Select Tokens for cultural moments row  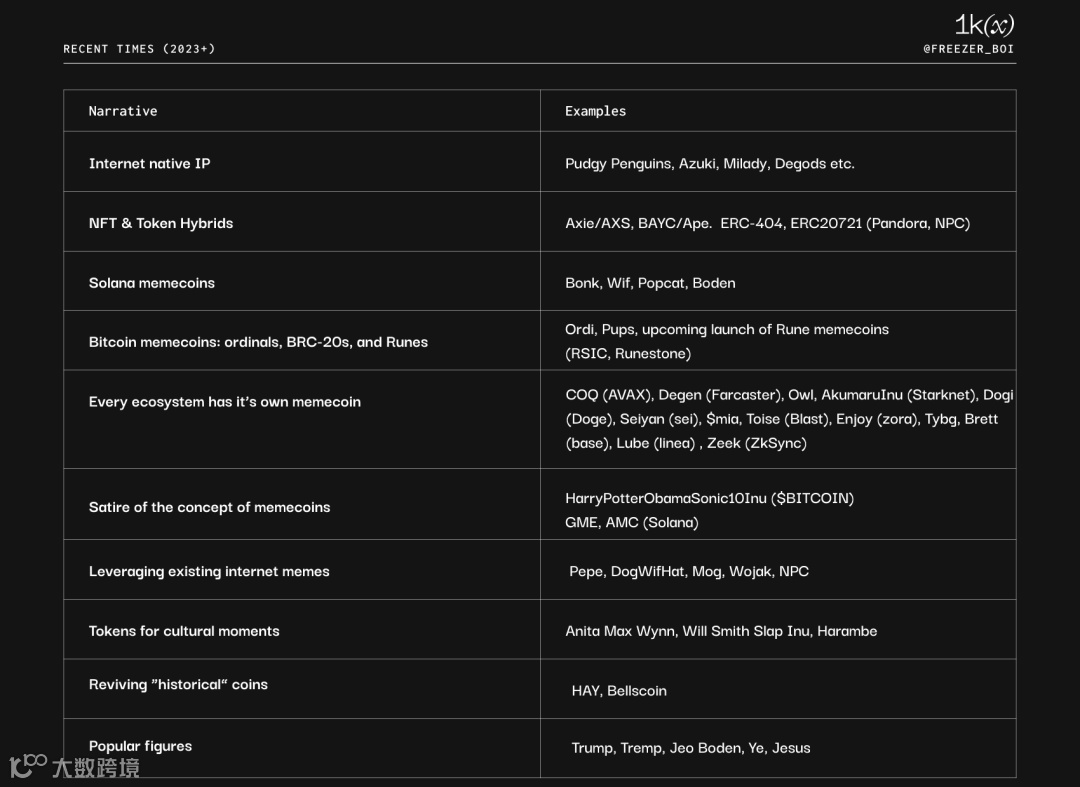(539, 629)
